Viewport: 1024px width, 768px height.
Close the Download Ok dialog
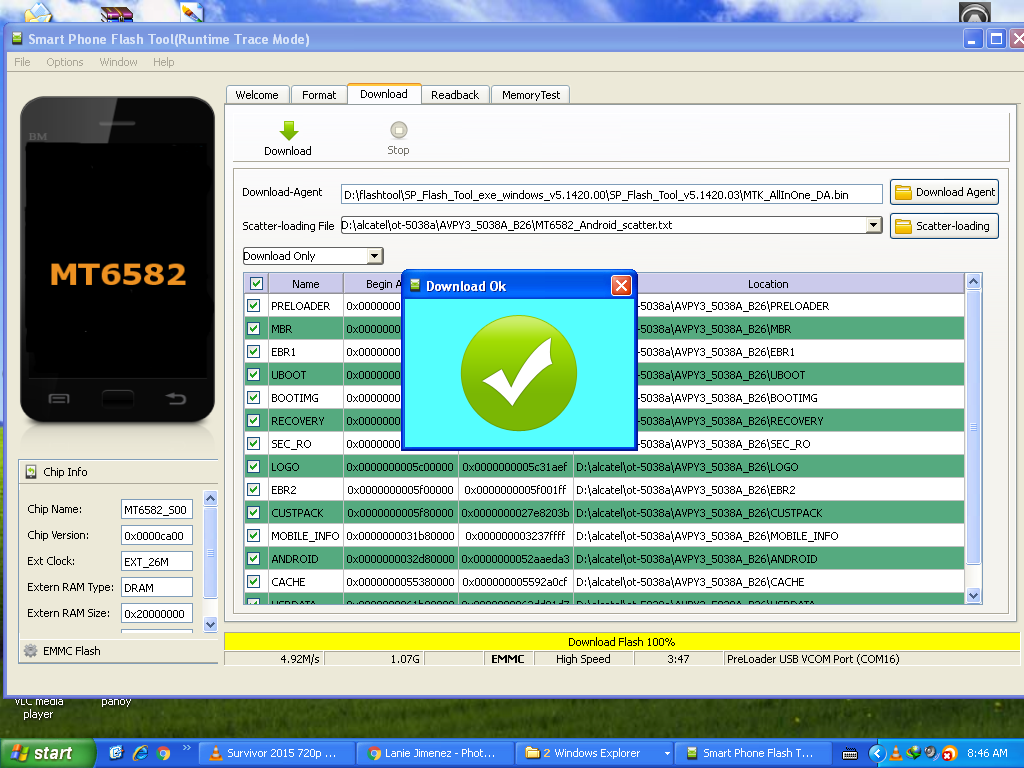point(621,286)
